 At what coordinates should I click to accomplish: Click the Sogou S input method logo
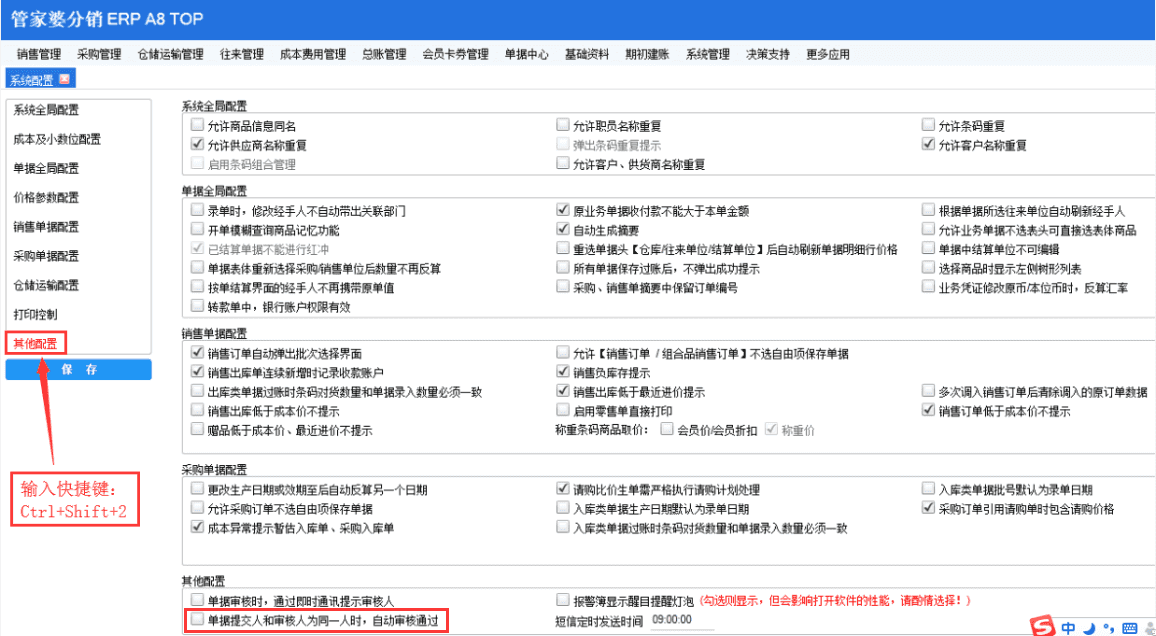click(x=1042, y=627)
